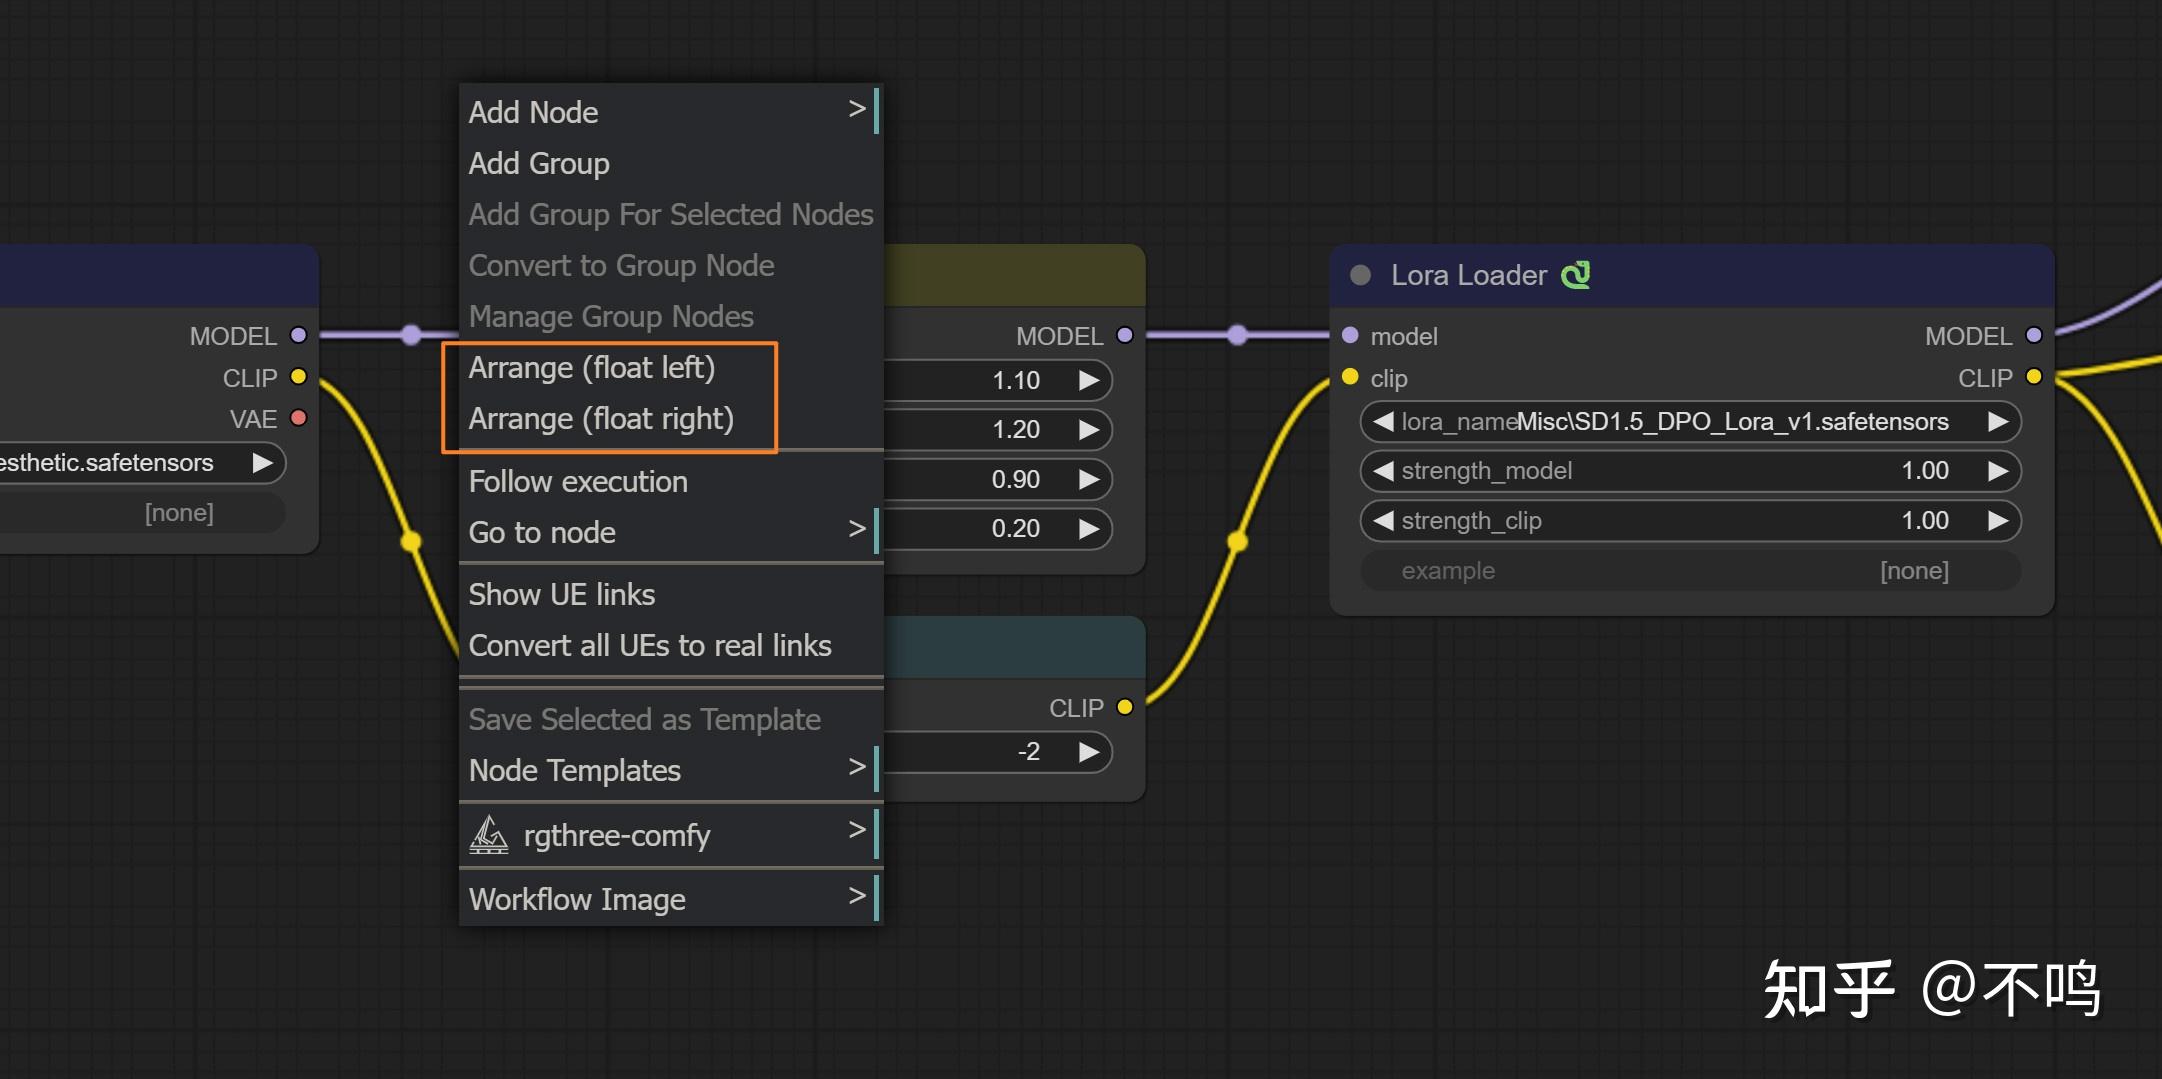Click Convert all UEs to real links
The height and width of the screenshot is (1079, 2162).
tap(650, 646)
